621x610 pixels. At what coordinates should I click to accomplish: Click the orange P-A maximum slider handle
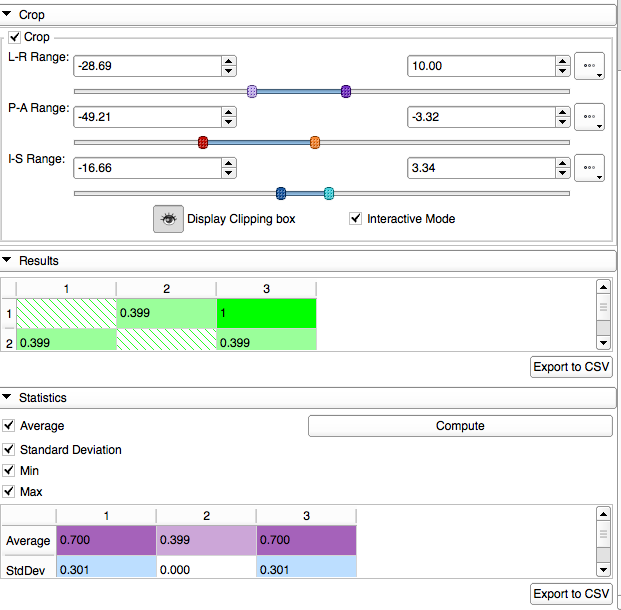coord(315,143)
